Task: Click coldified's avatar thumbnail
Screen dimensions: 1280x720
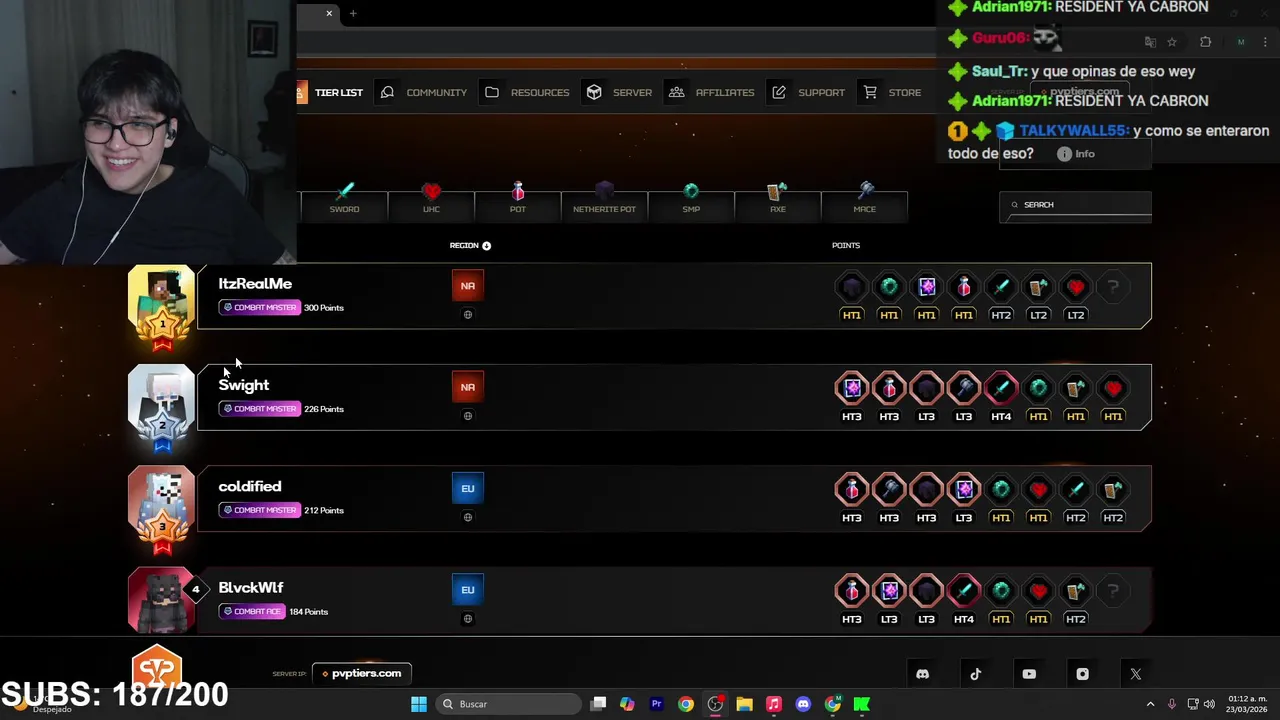Action: [161, 509]
